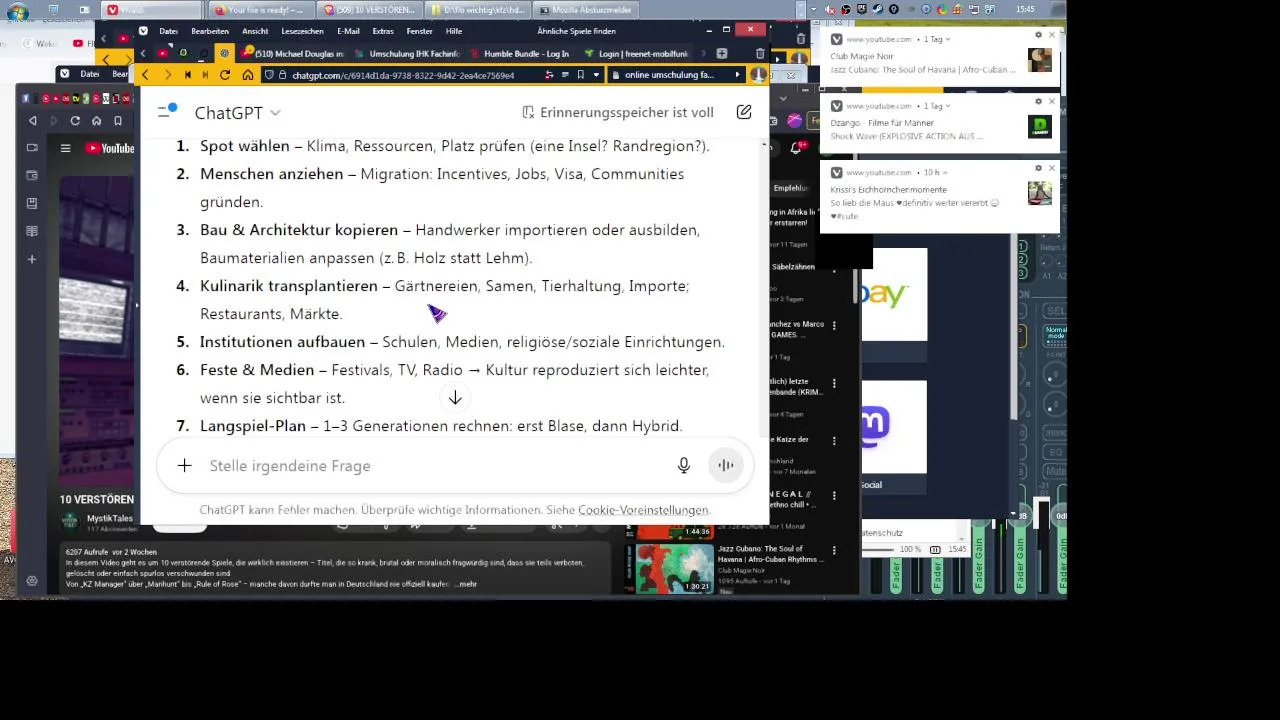Image resolution: width=1280 pixels, height=720 pixels.
Task: Dismiss the 'Club Magie Noir' notification
Action: [1051, 35]
